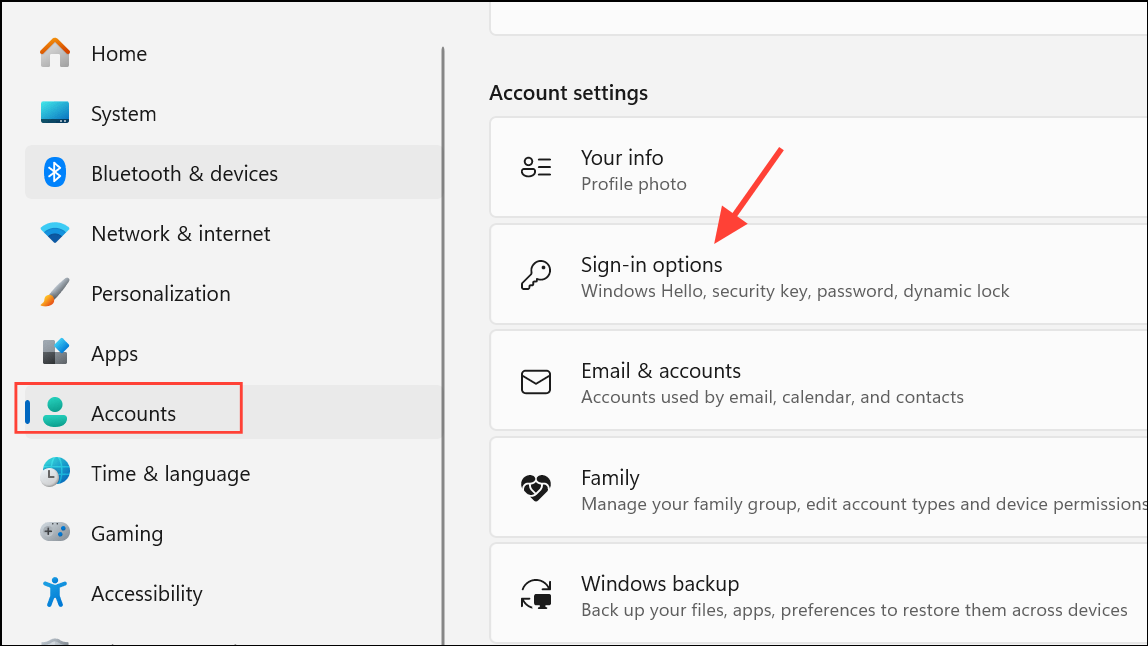
Task: Click the Windows backup sync icon
Action: coord(536,594)
